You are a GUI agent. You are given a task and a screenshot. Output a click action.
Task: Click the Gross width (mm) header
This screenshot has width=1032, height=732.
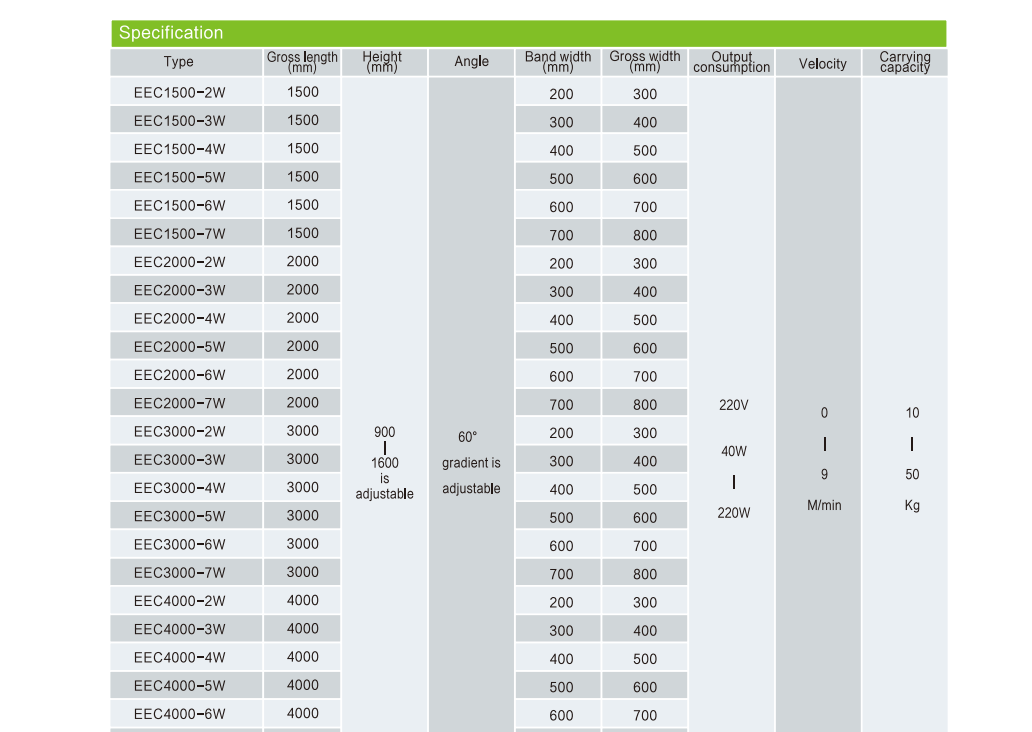point(645,62)
